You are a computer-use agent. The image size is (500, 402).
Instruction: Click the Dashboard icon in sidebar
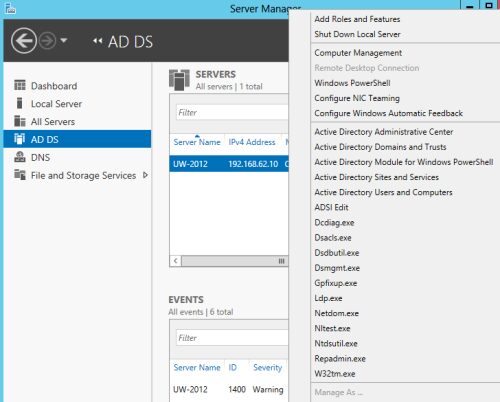pyautogui.click(x=20, y=85)
